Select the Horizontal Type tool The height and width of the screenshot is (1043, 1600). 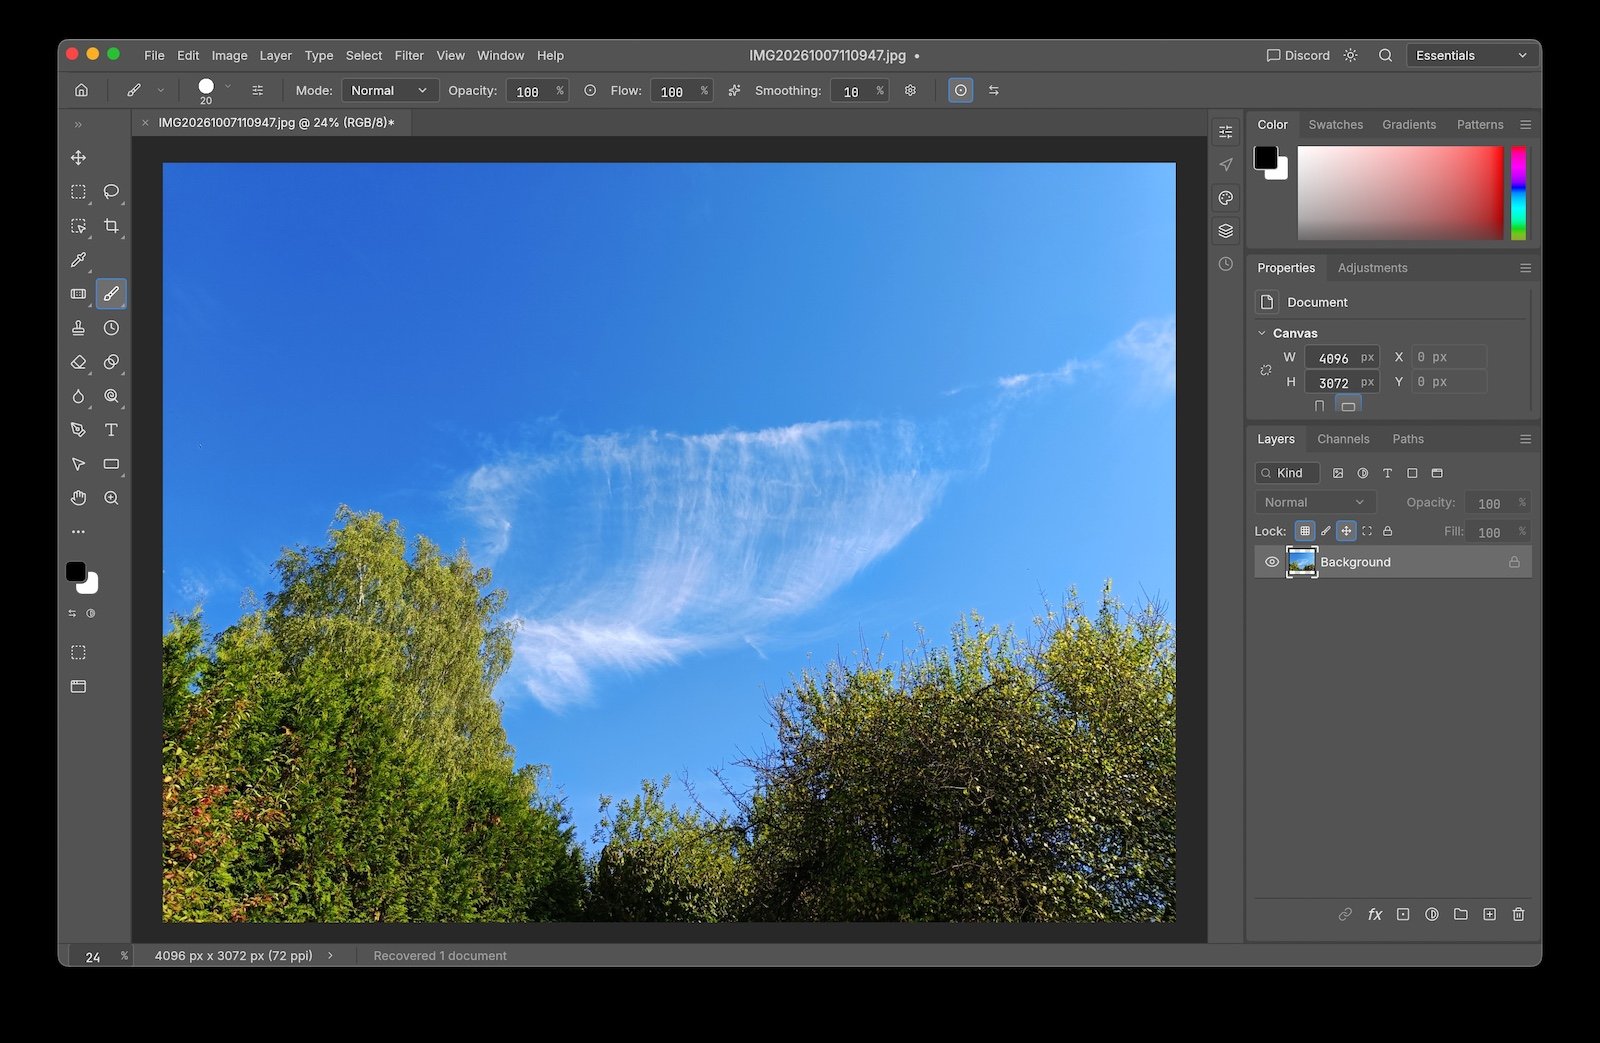pos(111,430)
